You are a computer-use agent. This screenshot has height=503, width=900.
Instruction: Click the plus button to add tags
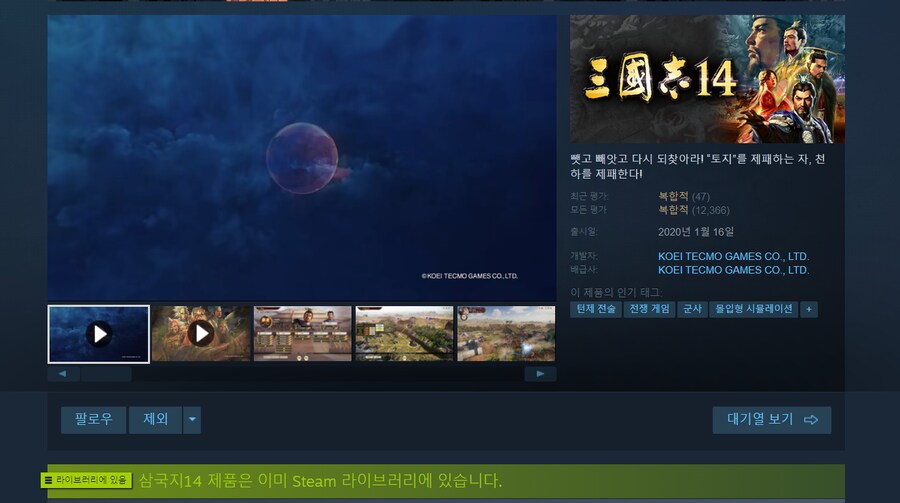[809, 309]
